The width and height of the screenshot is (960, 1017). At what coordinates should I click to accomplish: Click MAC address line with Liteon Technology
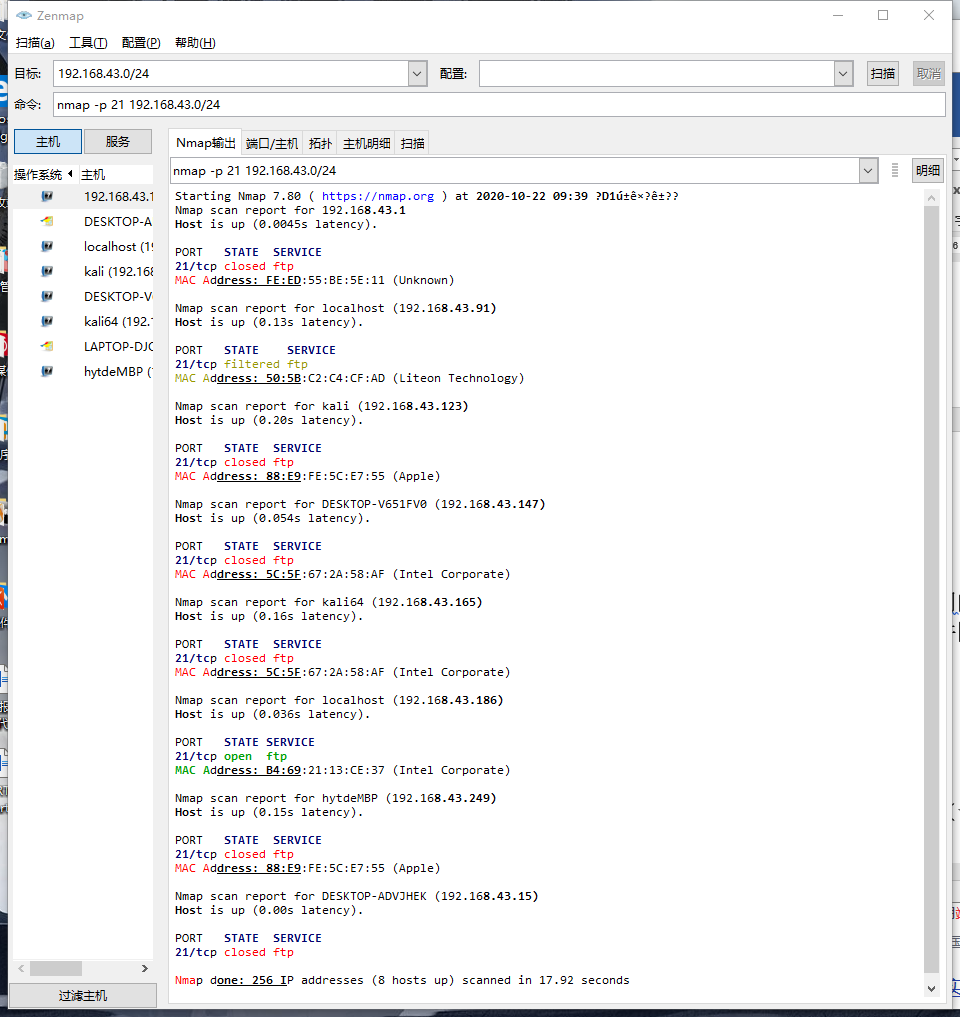click(x=350, y=378)
